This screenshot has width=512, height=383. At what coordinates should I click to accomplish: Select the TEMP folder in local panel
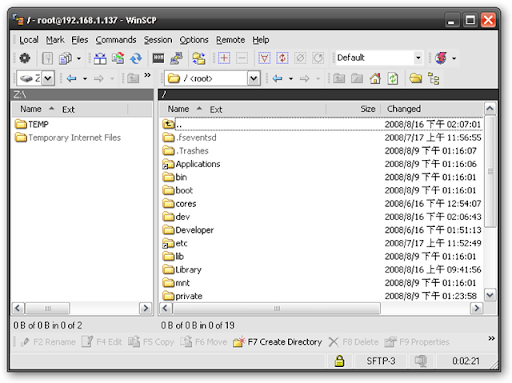coord(32,124)
